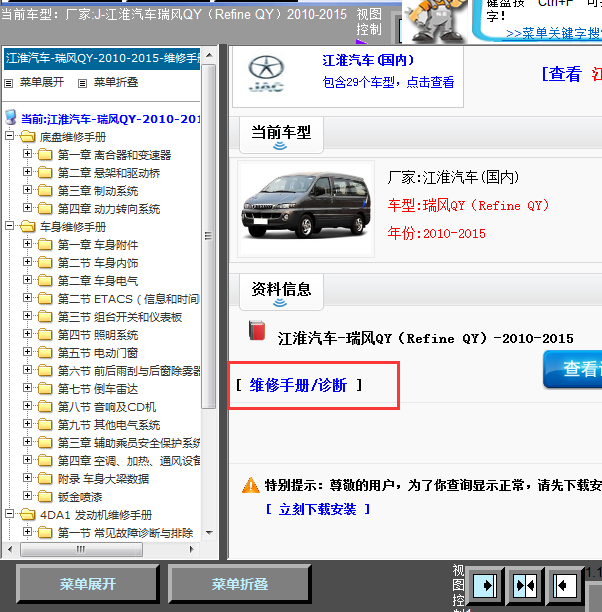
Task: Click the 菜单展开 list icon at tree top
Action: (9, 83)
